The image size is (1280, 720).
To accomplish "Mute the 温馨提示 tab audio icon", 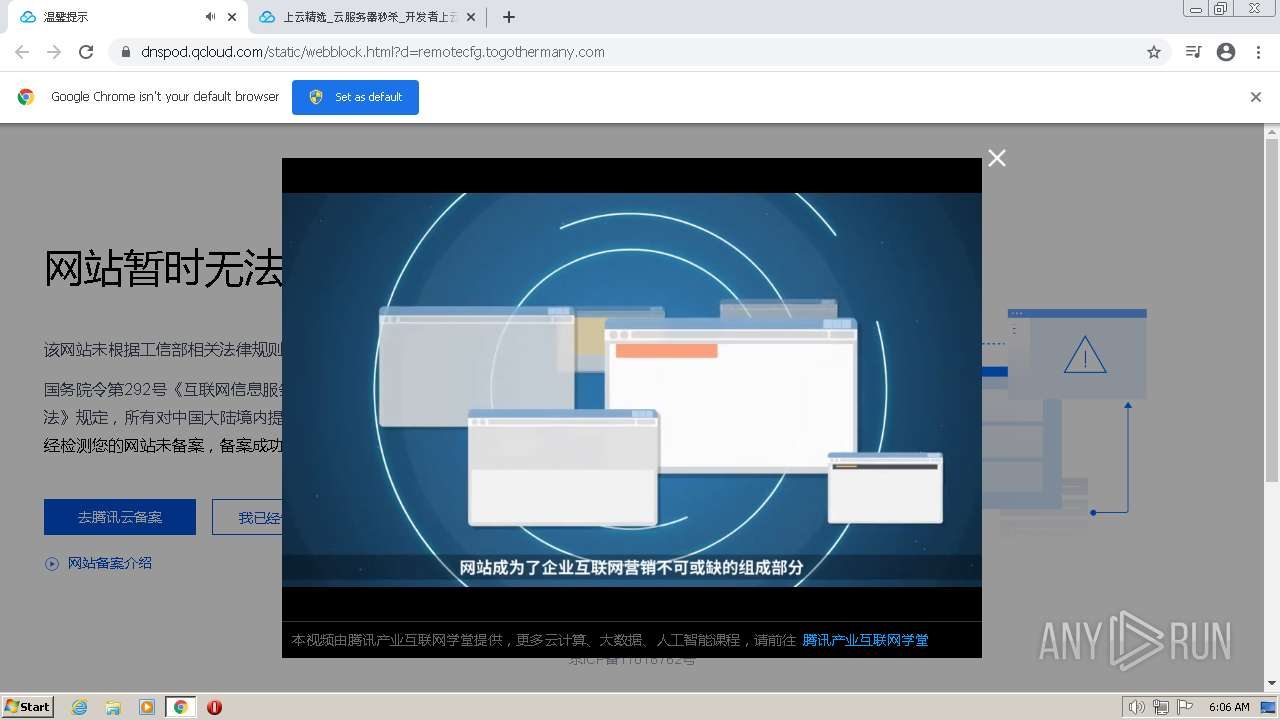I will (x=210, y=17).
